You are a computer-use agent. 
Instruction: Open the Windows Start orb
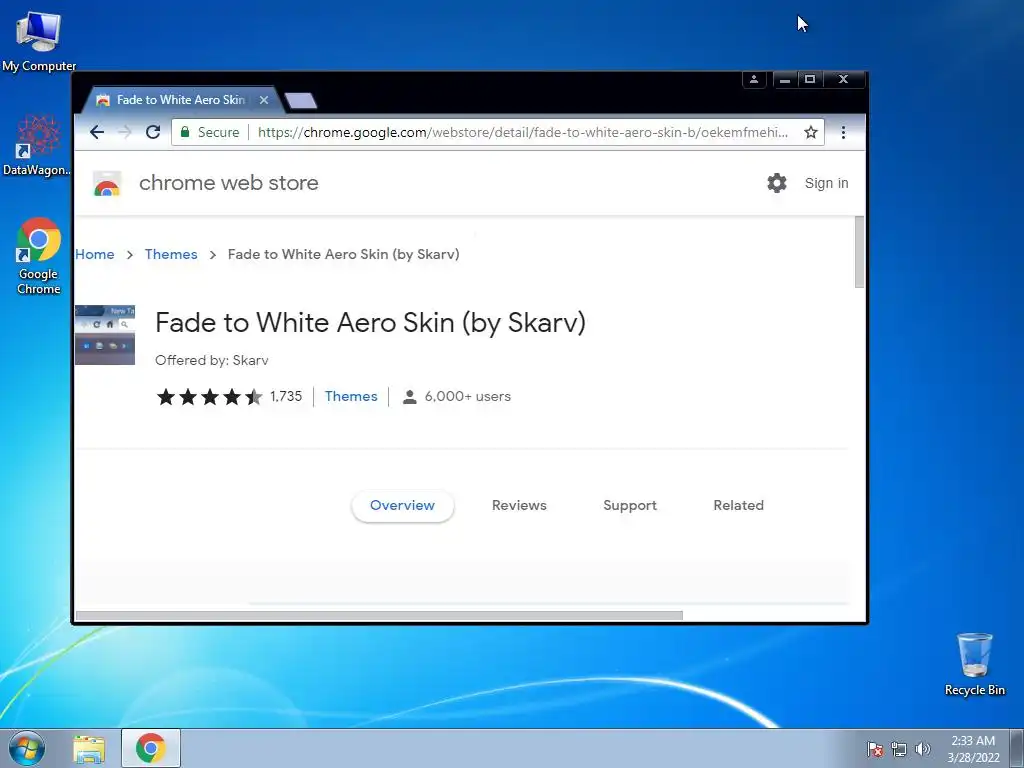tap(27, 748)
